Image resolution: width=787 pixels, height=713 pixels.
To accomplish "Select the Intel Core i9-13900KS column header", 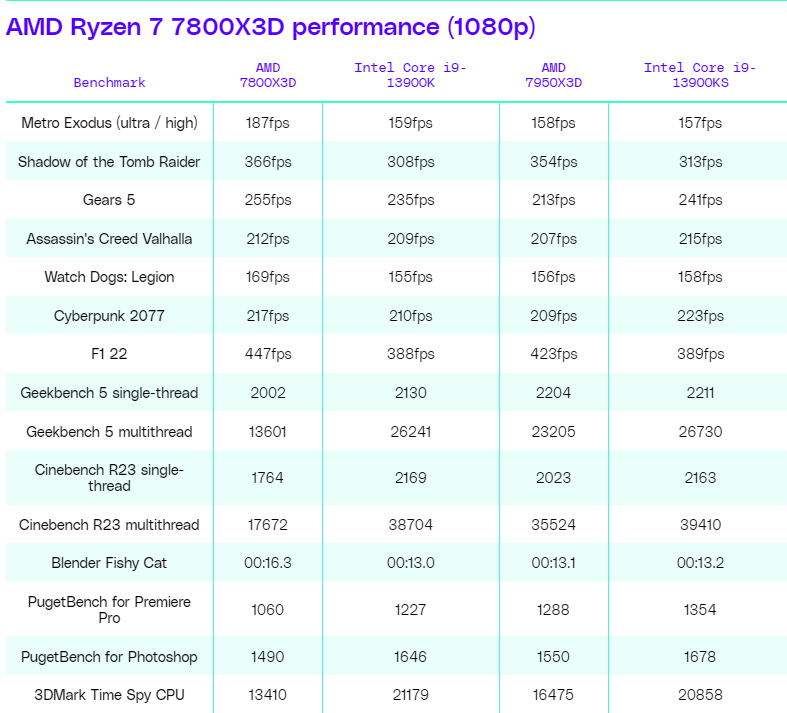I will tap(700, 75).
